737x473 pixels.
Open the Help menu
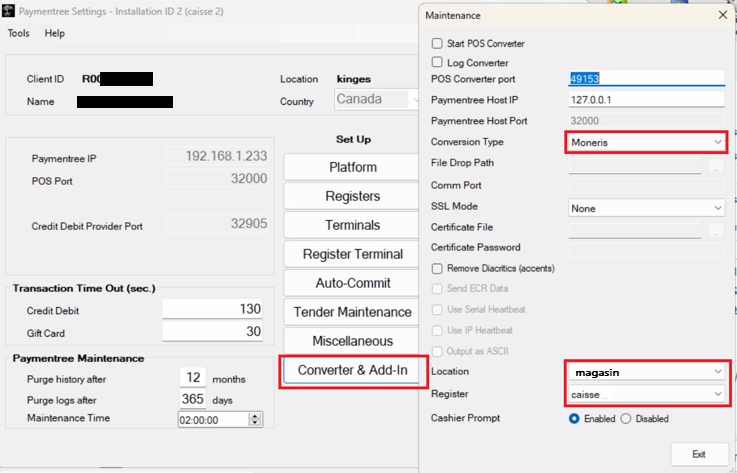(55, 33)
